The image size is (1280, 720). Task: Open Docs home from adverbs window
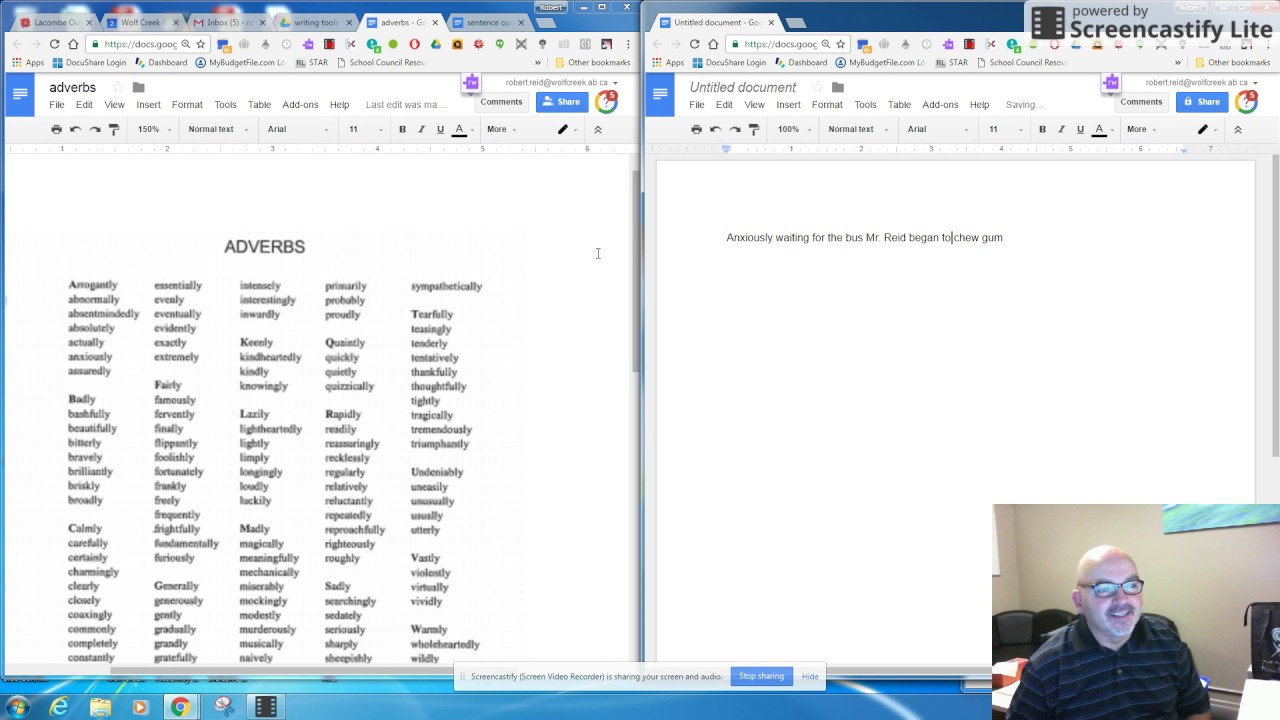click(x=20, y=95)
